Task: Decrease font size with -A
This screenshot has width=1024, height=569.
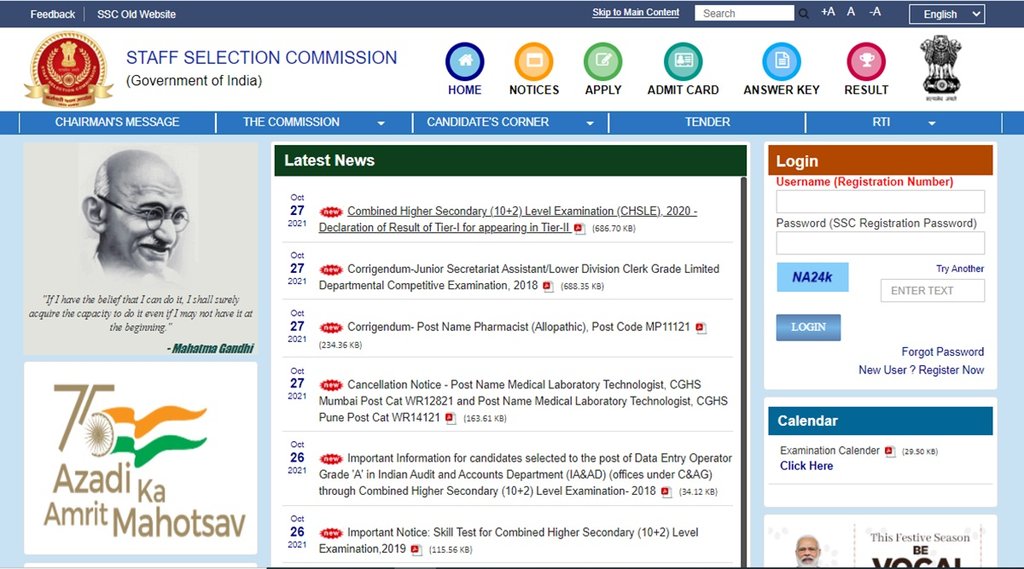Action: 875,12
